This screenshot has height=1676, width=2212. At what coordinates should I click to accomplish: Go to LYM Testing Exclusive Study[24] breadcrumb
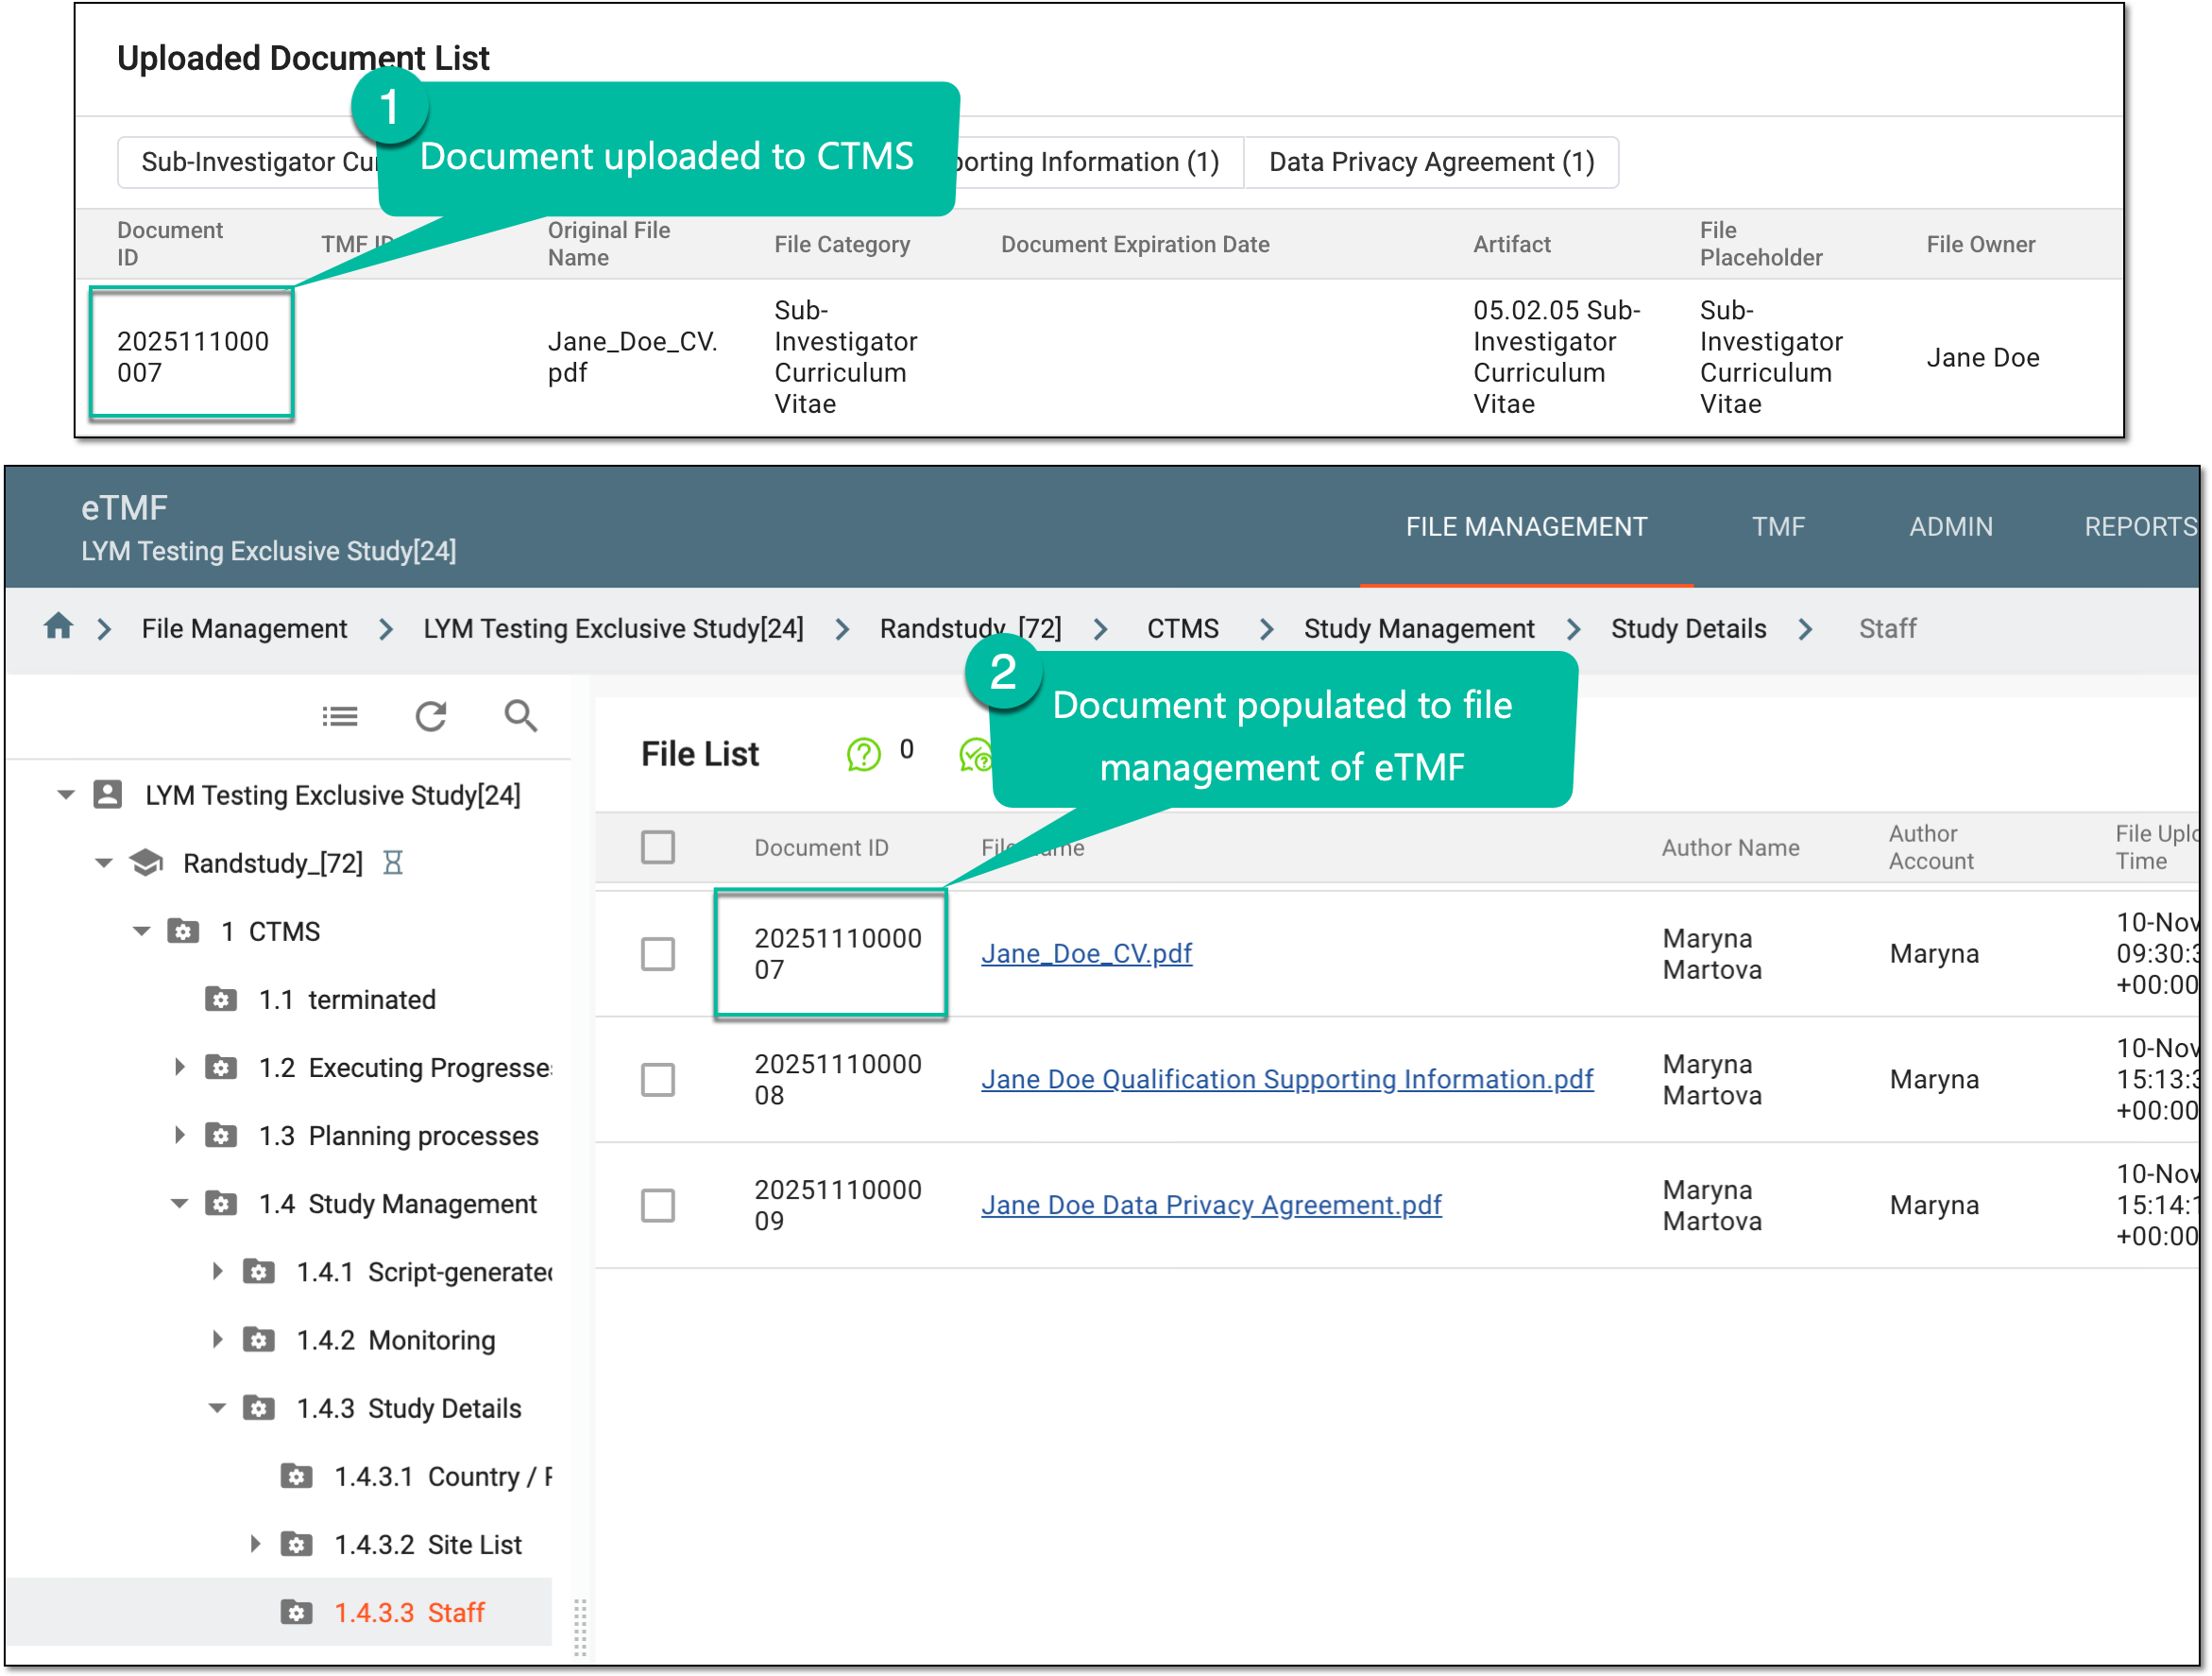613,628
